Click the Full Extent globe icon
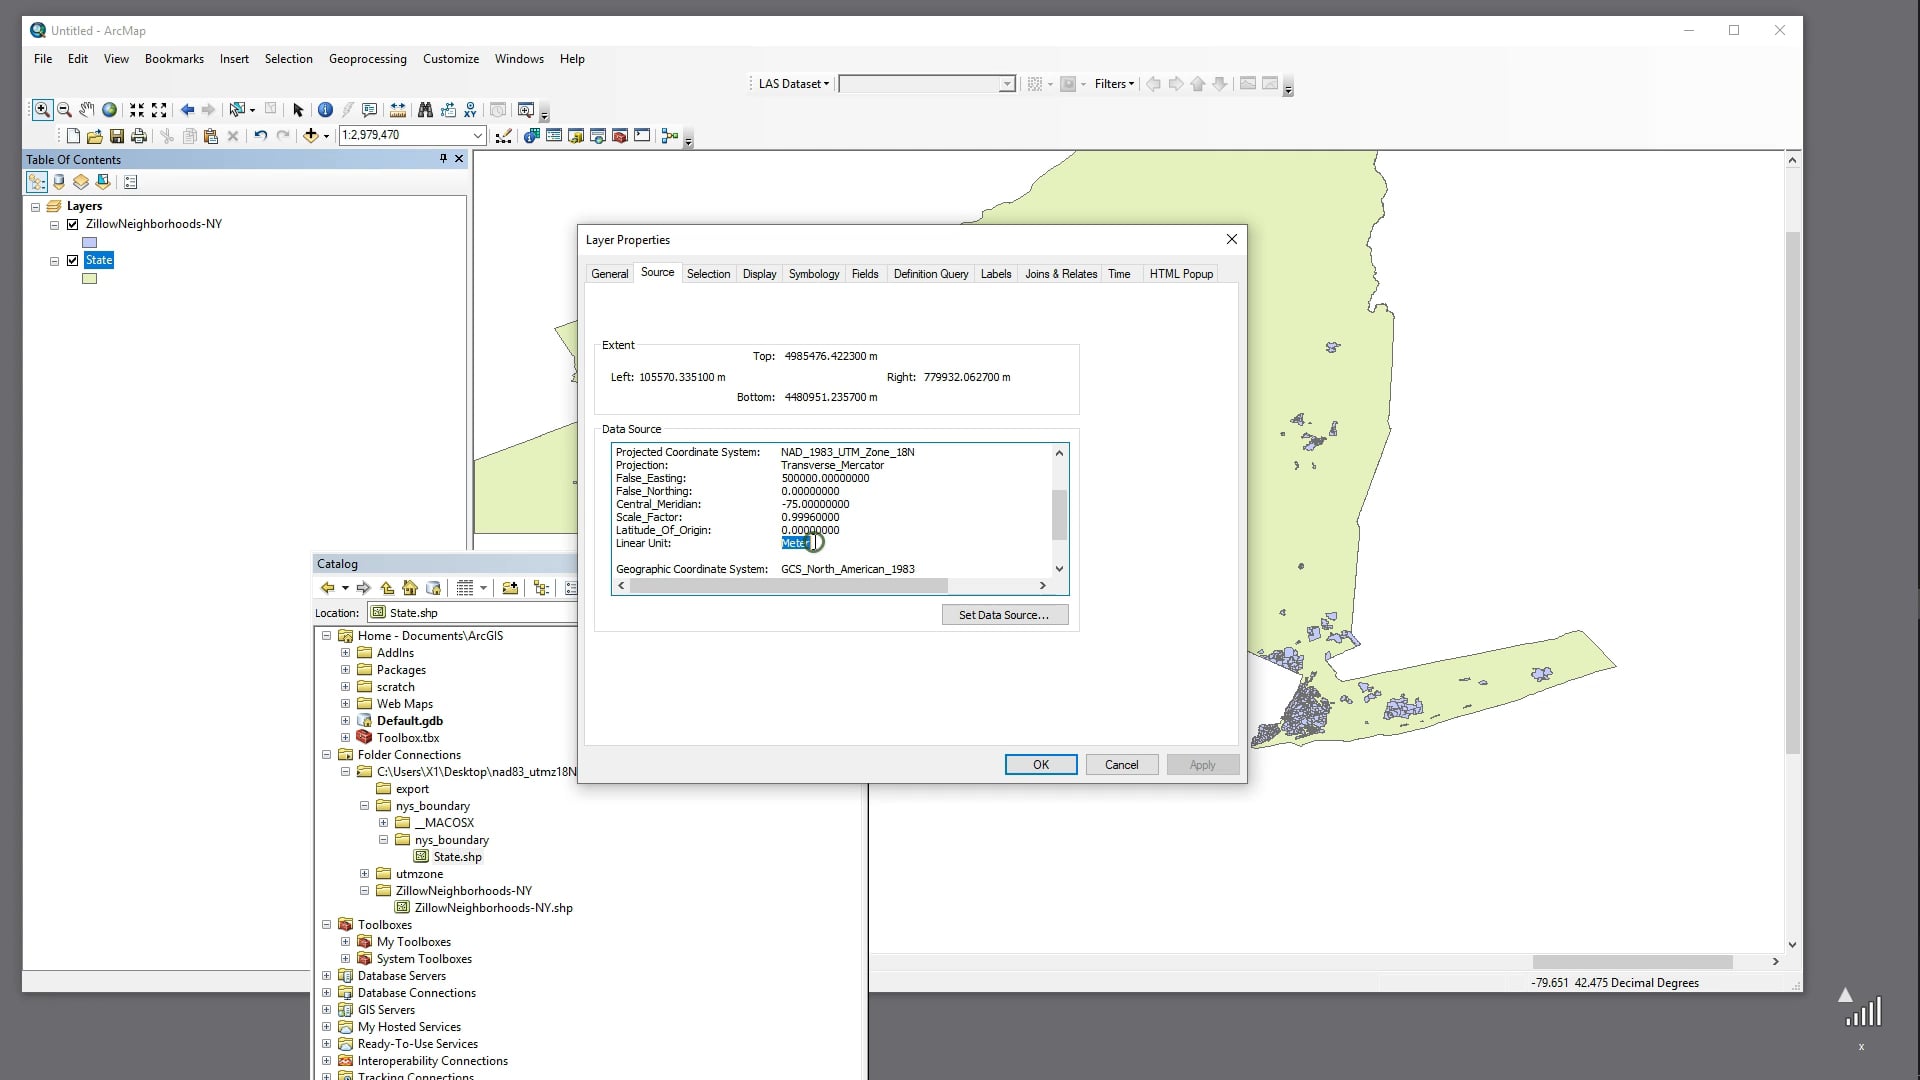The height and width of the screenshot is (1080, 1920). tap(109, 110)
